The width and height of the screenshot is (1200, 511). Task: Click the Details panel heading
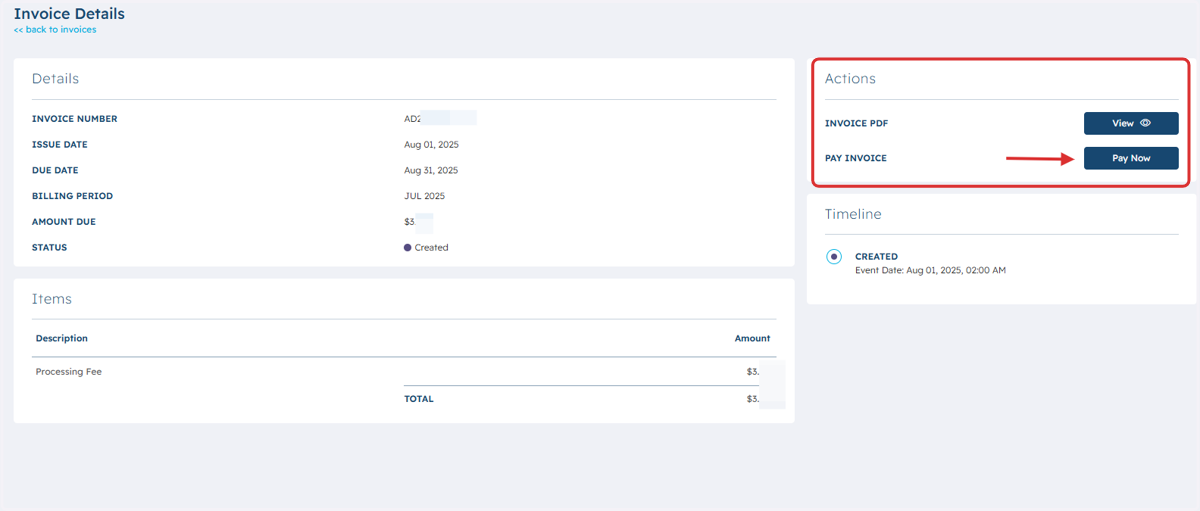pos(55,78)
